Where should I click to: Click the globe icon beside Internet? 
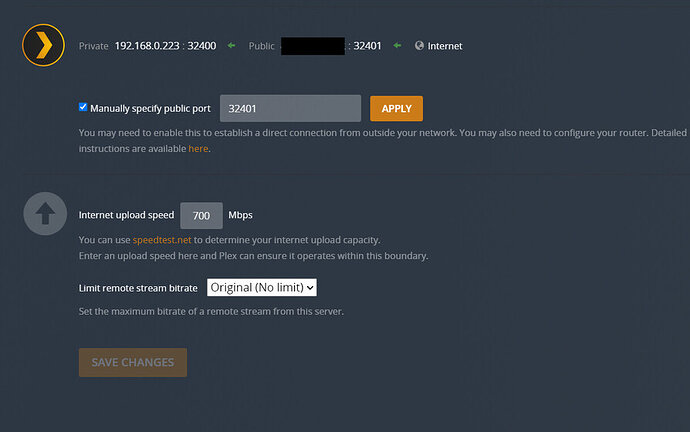[419, 45]
